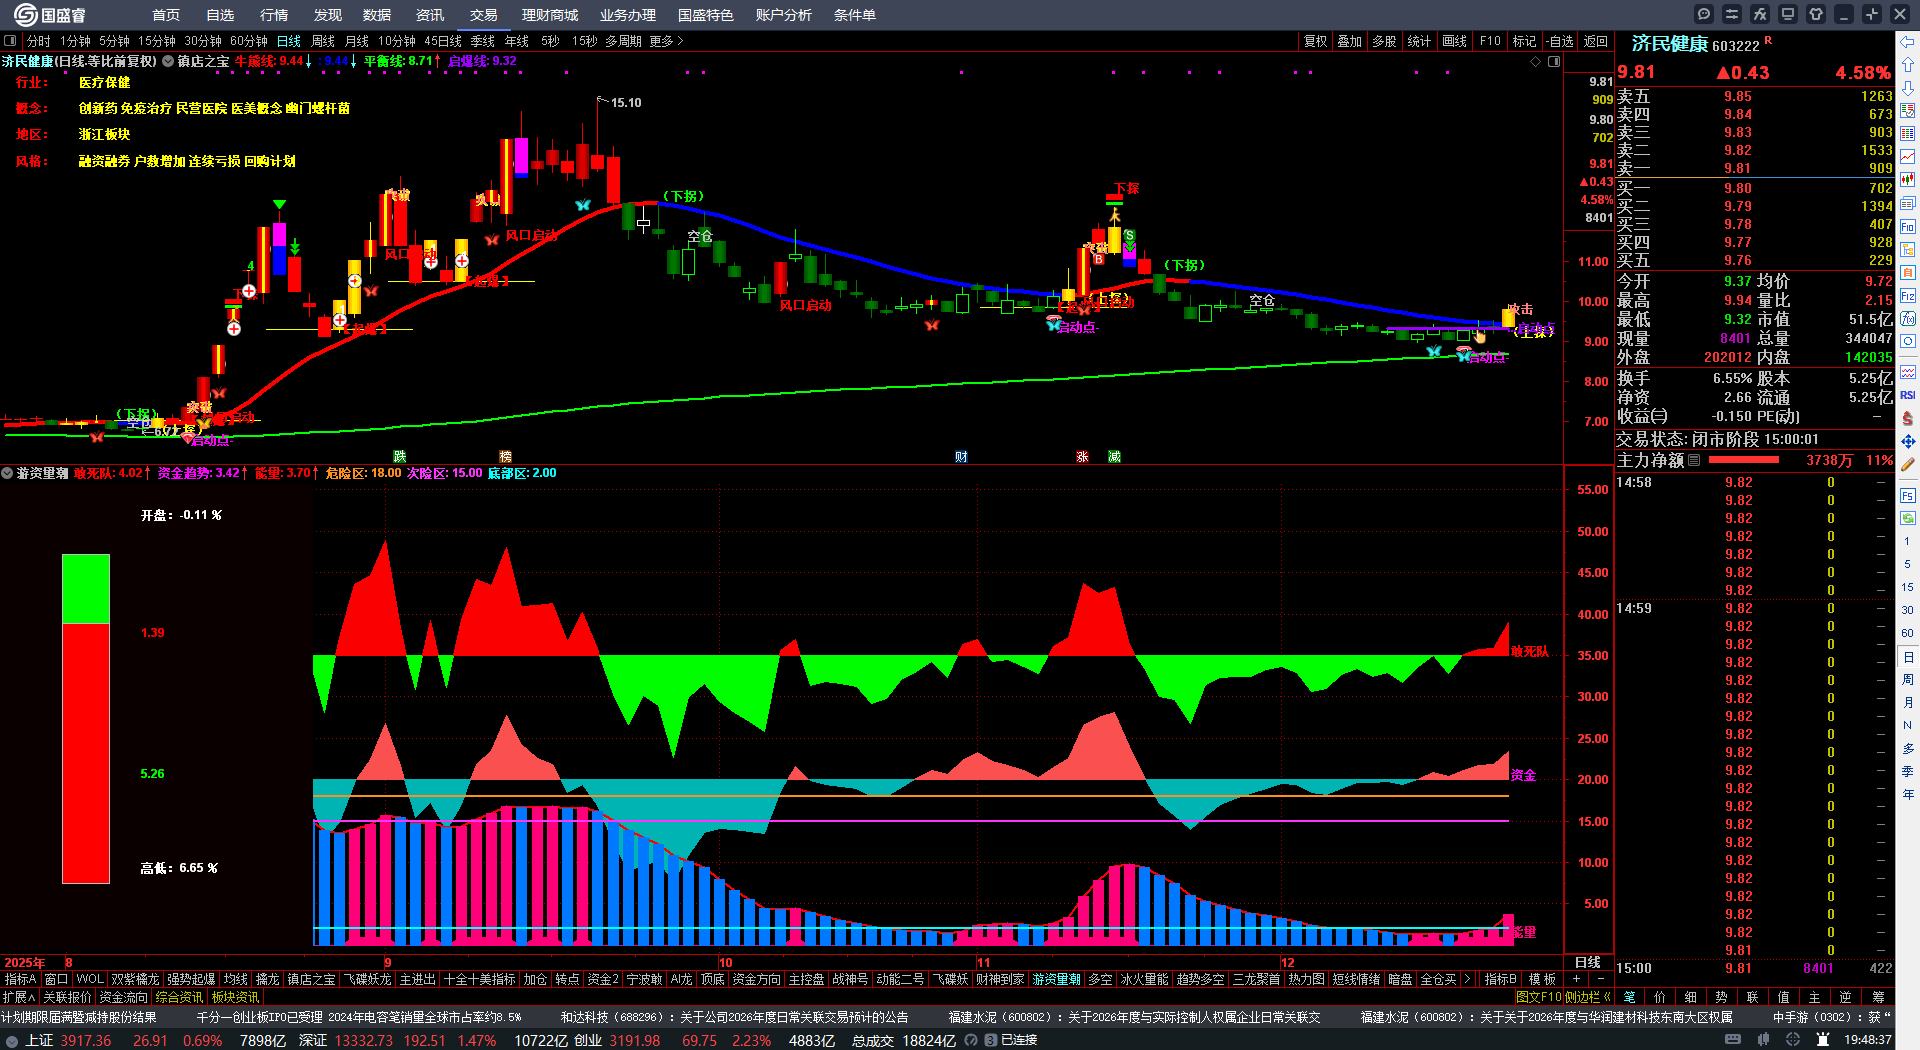Click the scrolling news about 和达科技

pos(734,1017)
